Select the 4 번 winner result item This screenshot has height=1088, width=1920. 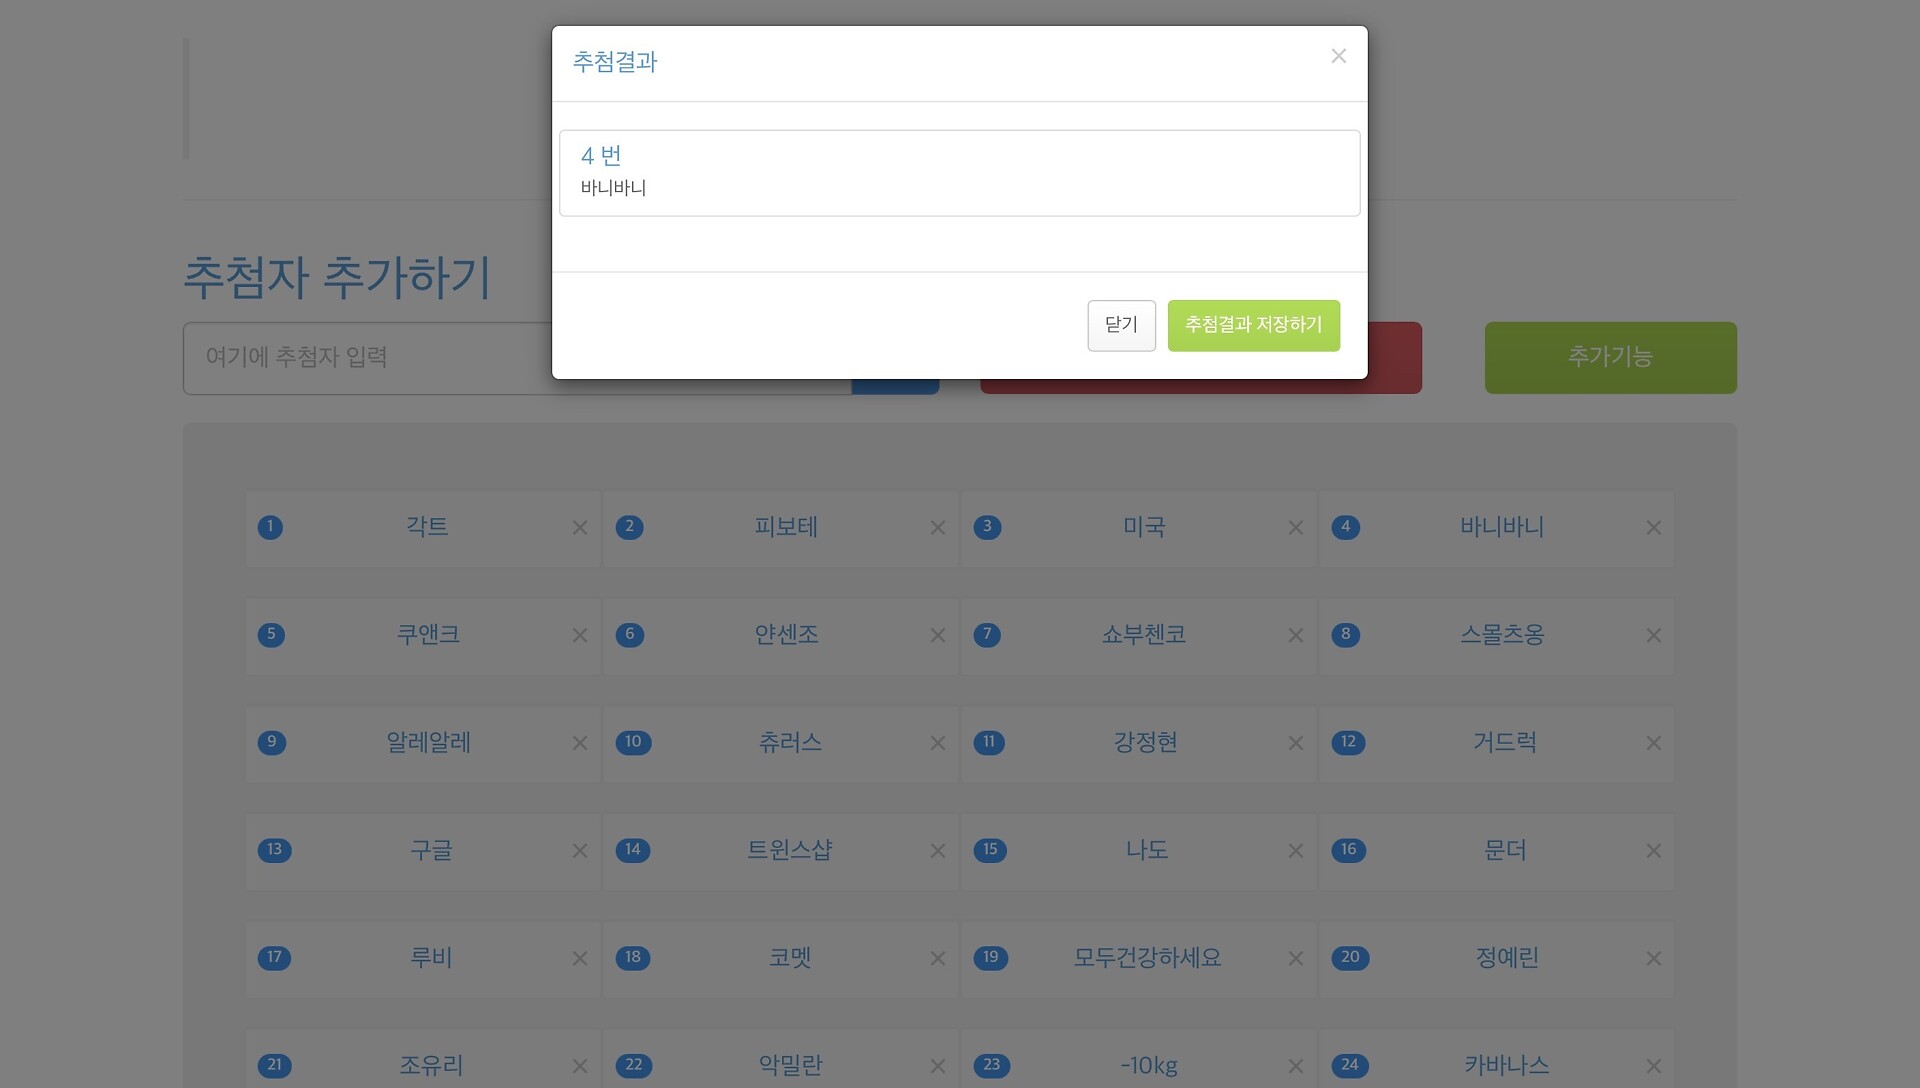coord(959,172)
